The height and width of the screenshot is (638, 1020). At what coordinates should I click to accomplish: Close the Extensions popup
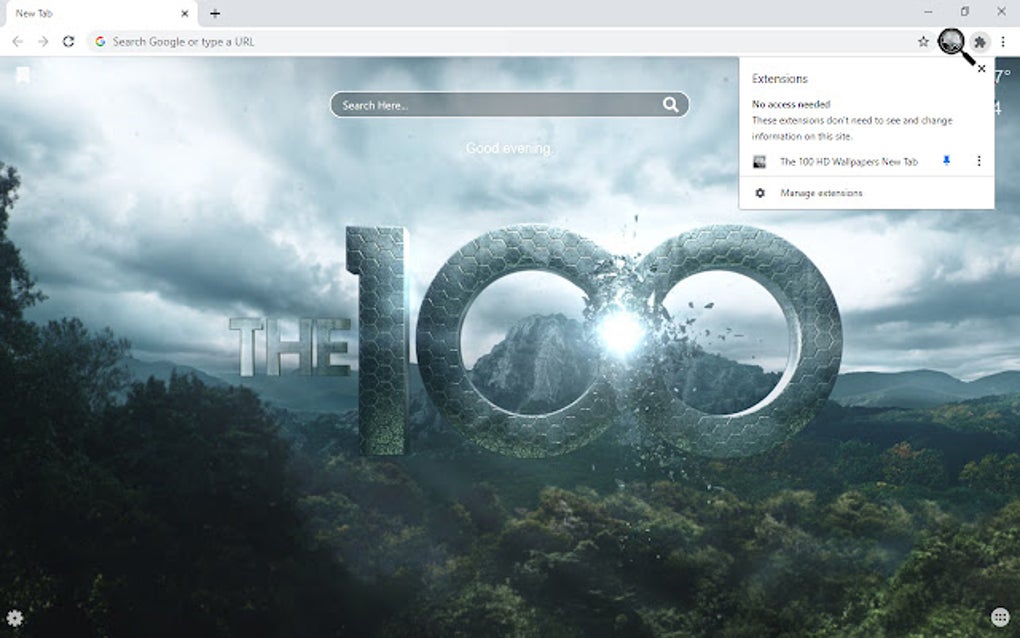[x=982, y=68]
